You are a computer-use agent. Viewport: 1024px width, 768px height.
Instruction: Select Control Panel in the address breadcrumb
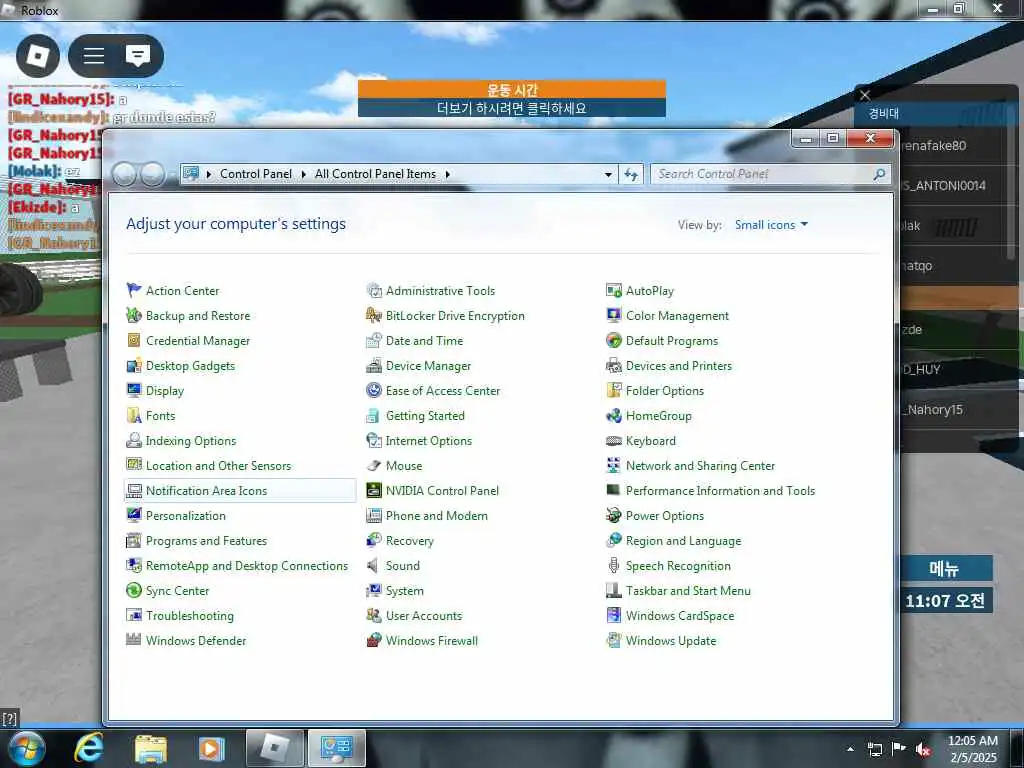click(256, 174)
